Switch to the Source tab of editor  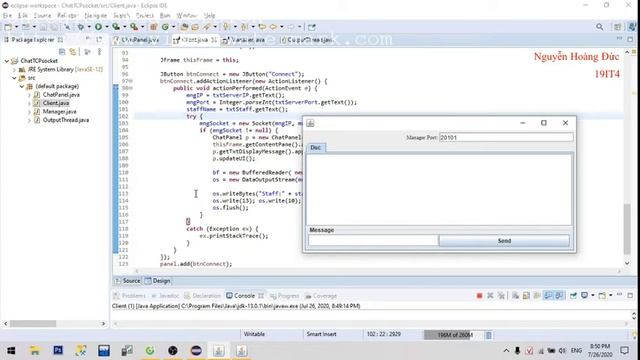coord(128,281)
